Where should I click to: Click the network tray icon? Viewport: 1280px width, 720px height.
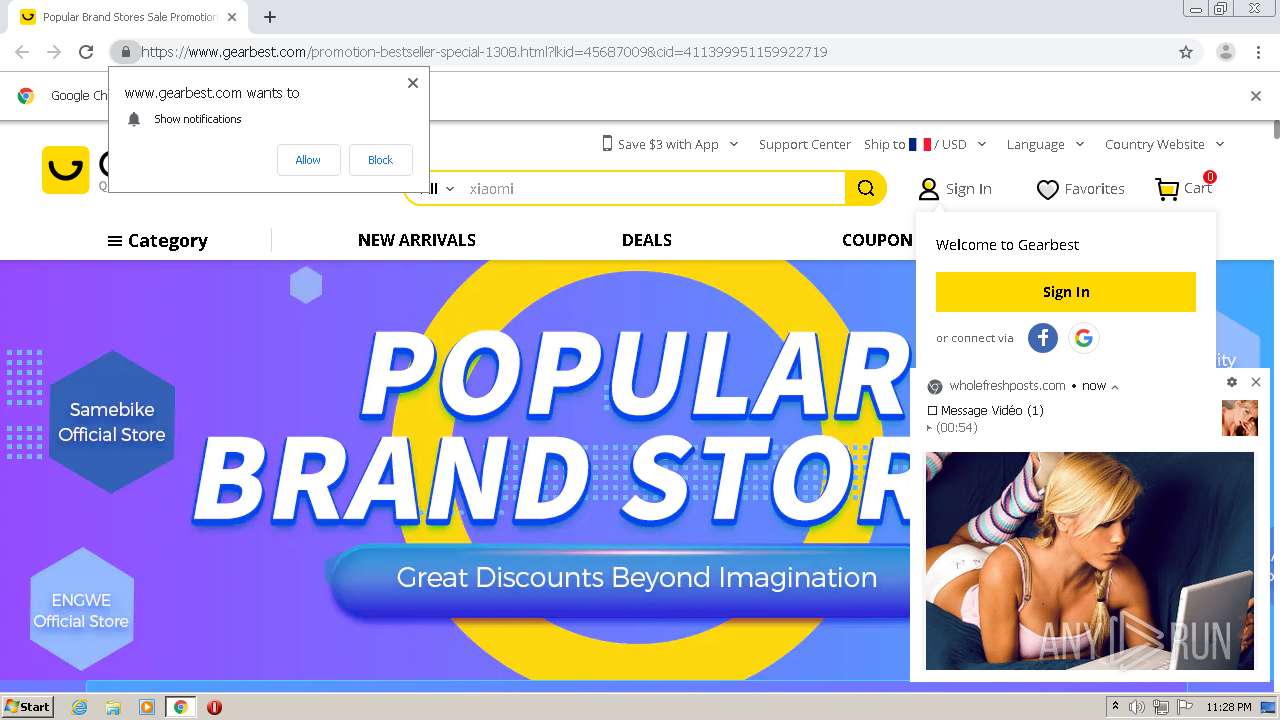[1160, 707]
